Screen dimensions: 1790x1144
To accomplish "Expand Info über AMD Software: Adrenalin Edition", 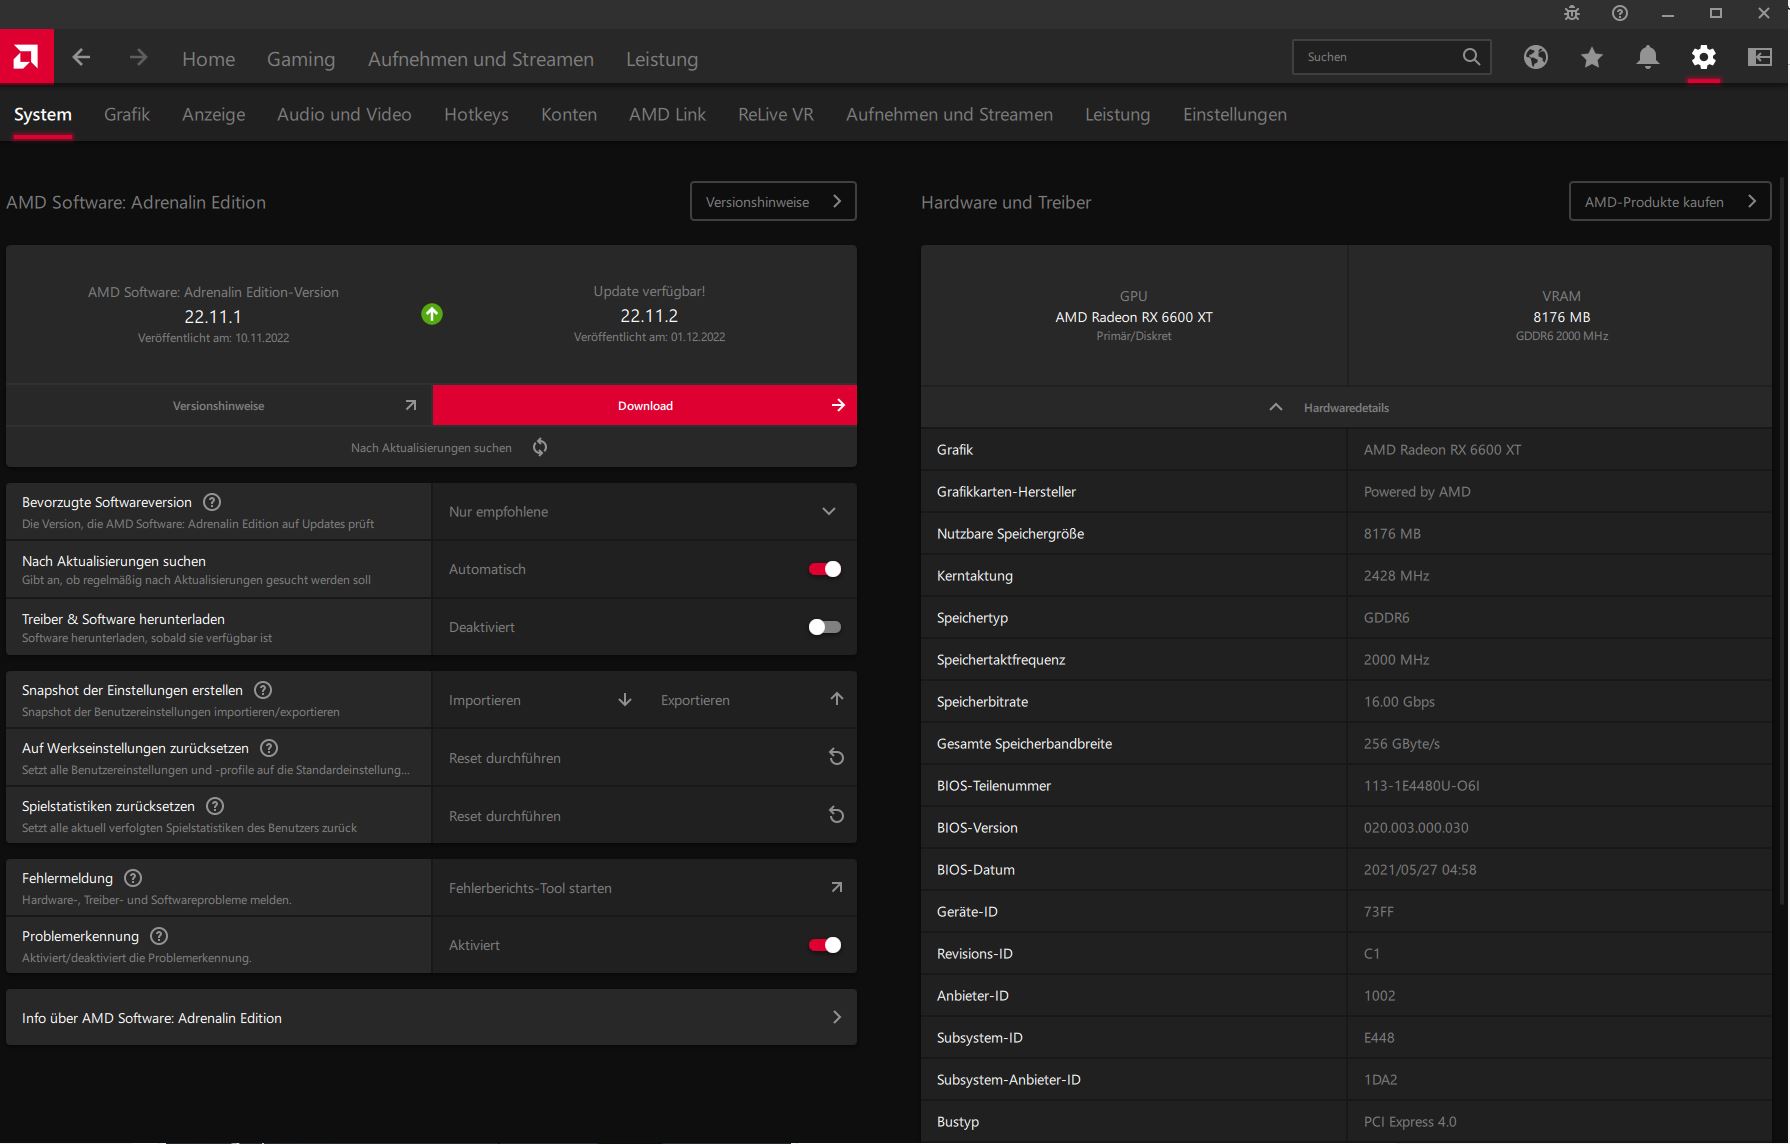I will pyautogui.click(x=431, y=1018).
